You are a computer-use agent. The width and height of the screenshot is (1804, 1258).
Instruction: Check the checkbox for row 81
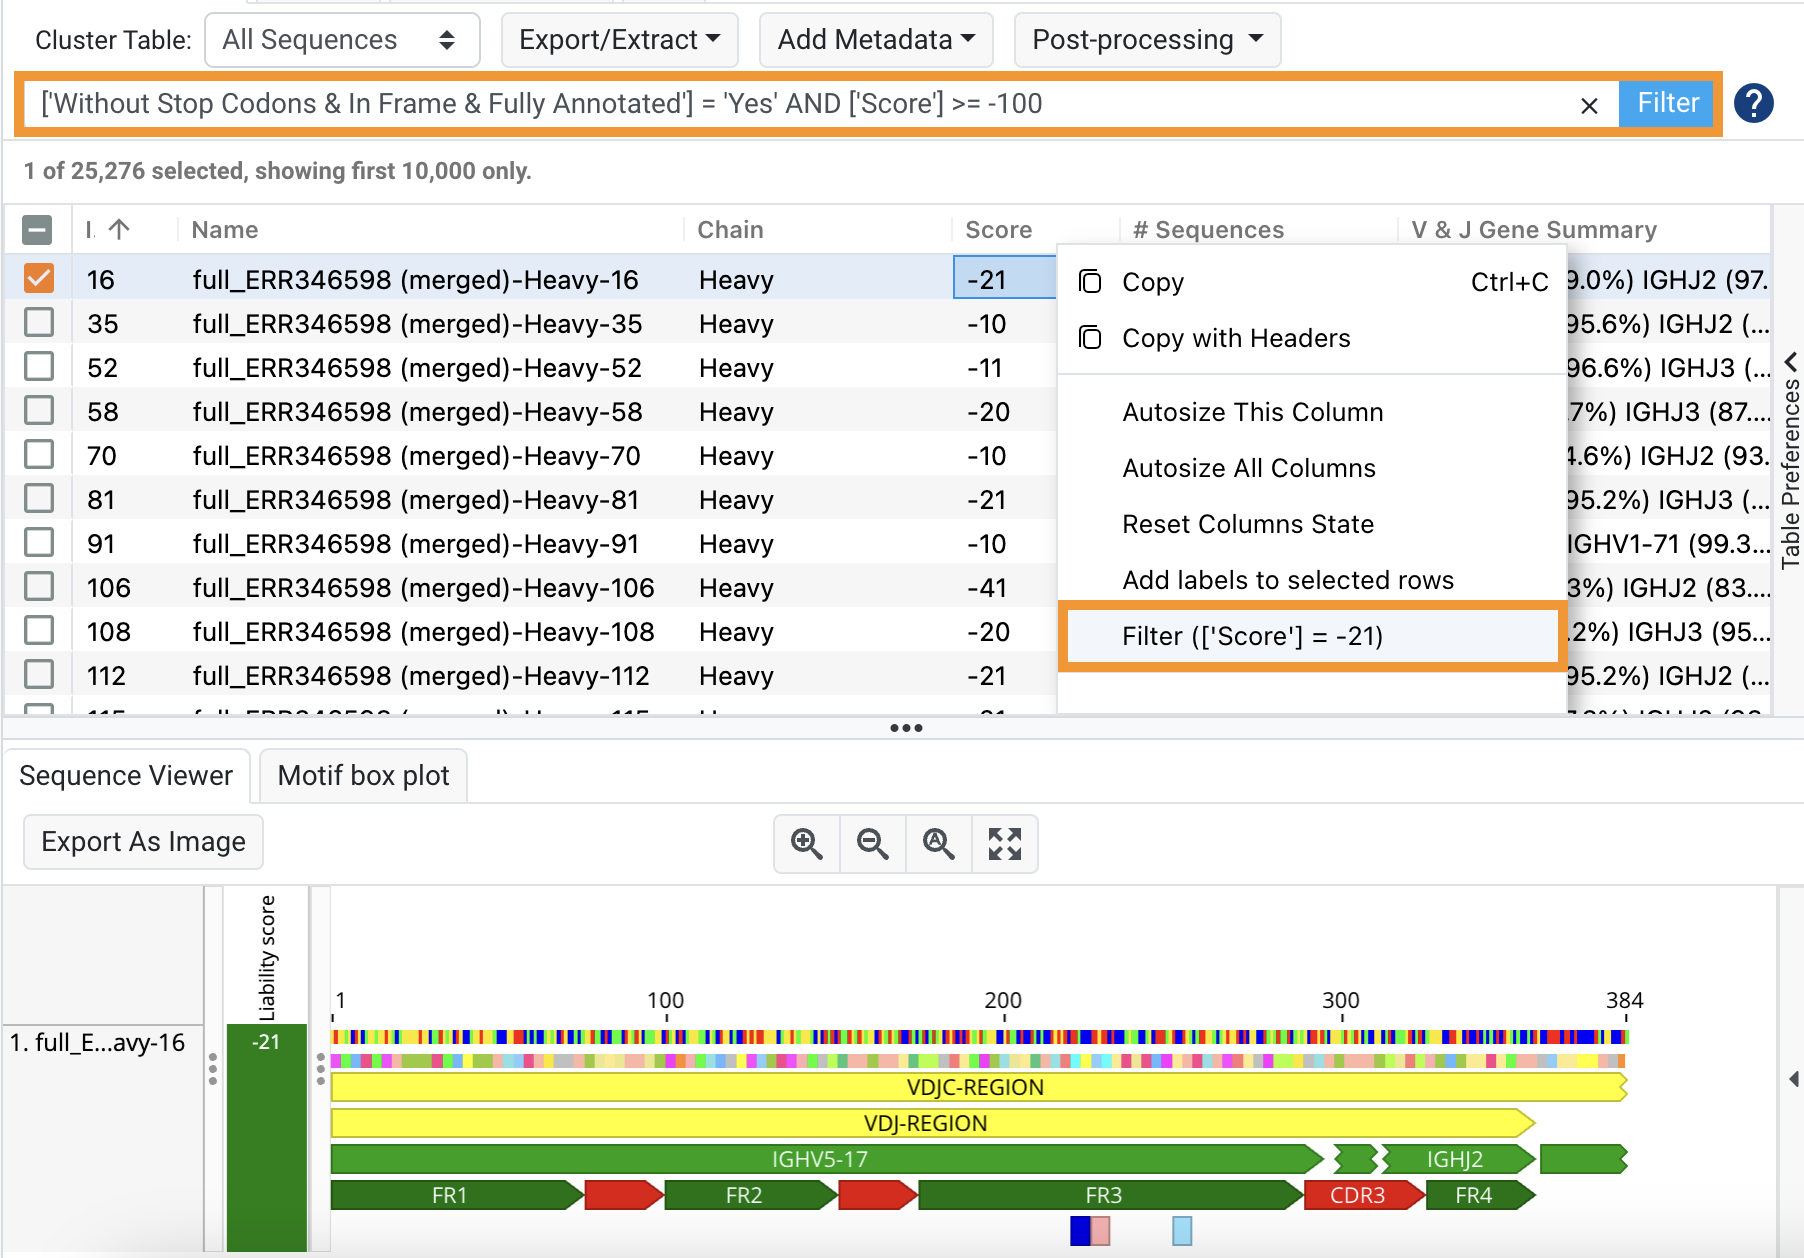pyautogui.click(x=39, y=499)
